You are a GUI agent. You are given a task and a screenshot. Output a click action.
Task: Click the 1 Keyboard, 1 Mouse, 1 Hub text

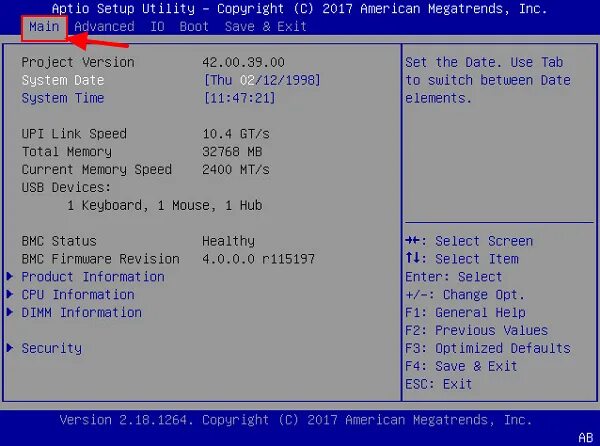(x=165, y=206)
